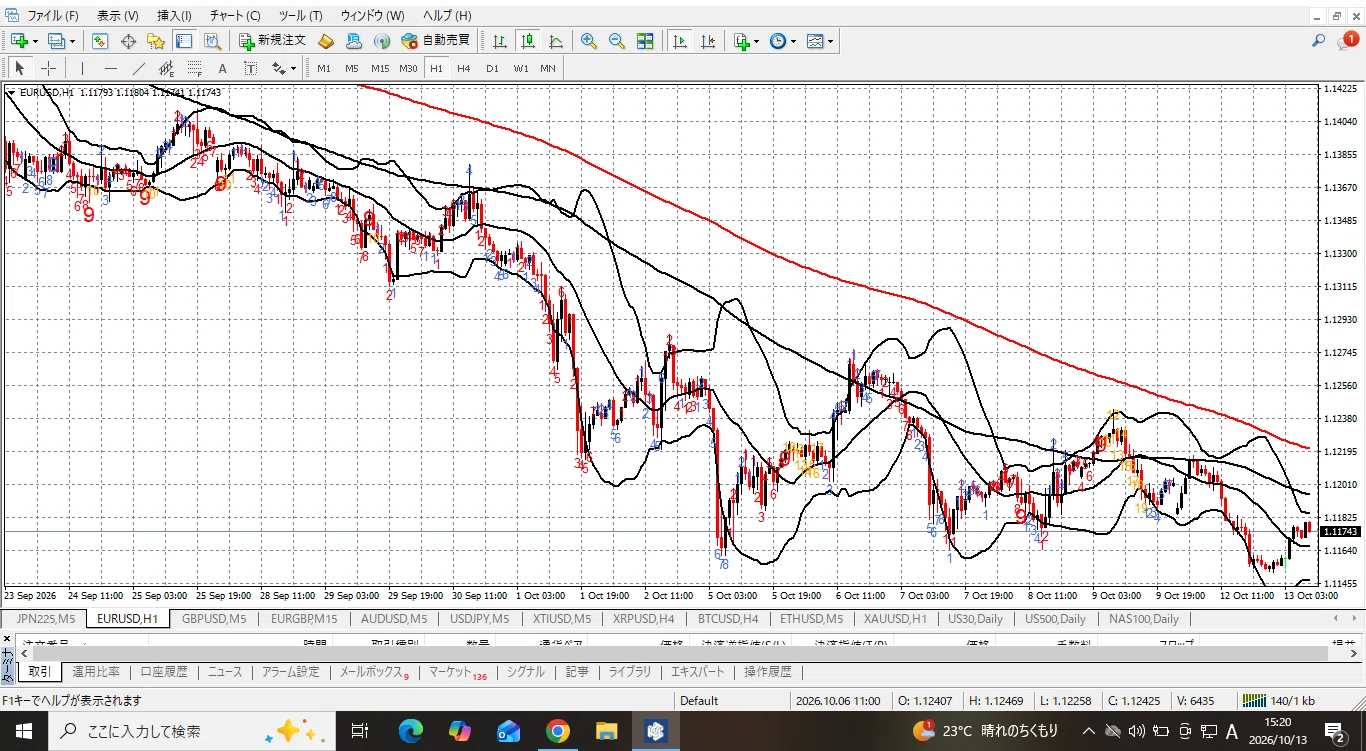Open the チャート (C) menu
This screenshot has width=1366, height=751.
pyautogui.click(x=235, y=16)
